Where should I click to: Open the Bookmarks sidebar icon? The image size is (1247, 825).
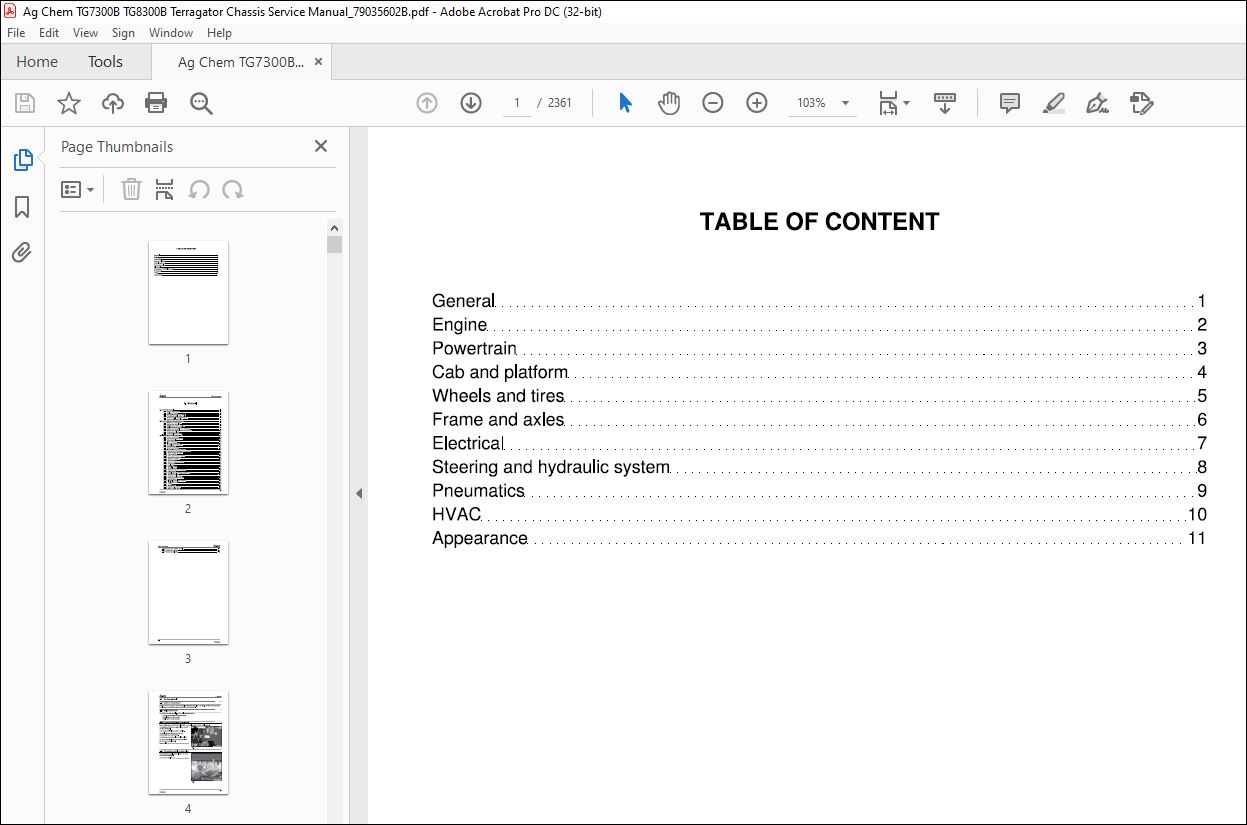22,207
